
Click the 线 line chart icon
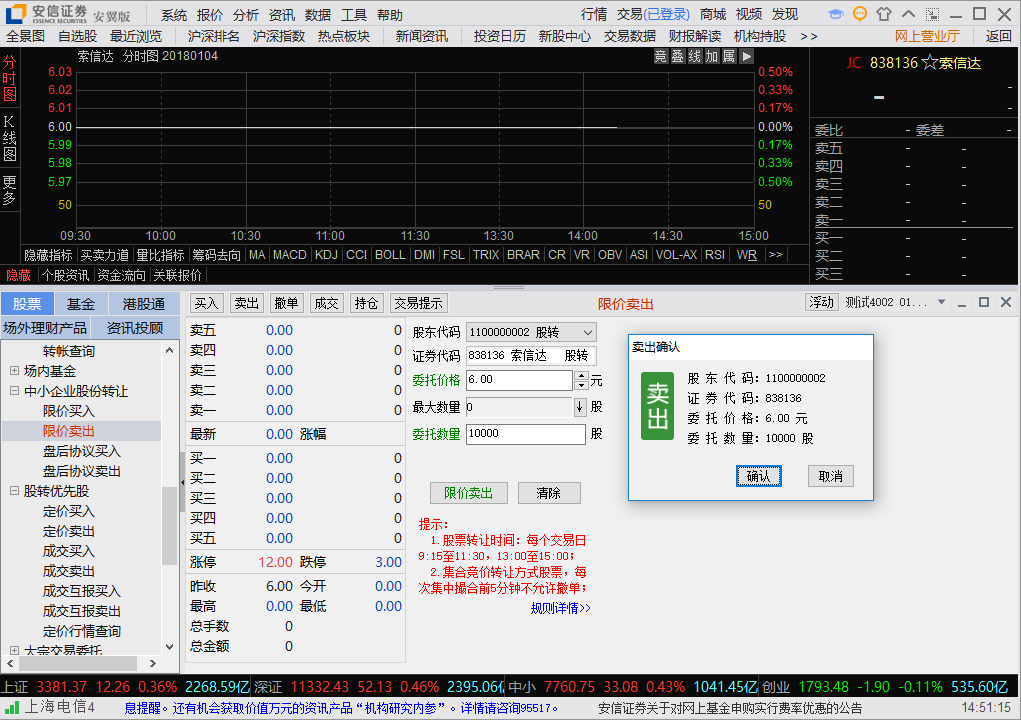point(695,57)
